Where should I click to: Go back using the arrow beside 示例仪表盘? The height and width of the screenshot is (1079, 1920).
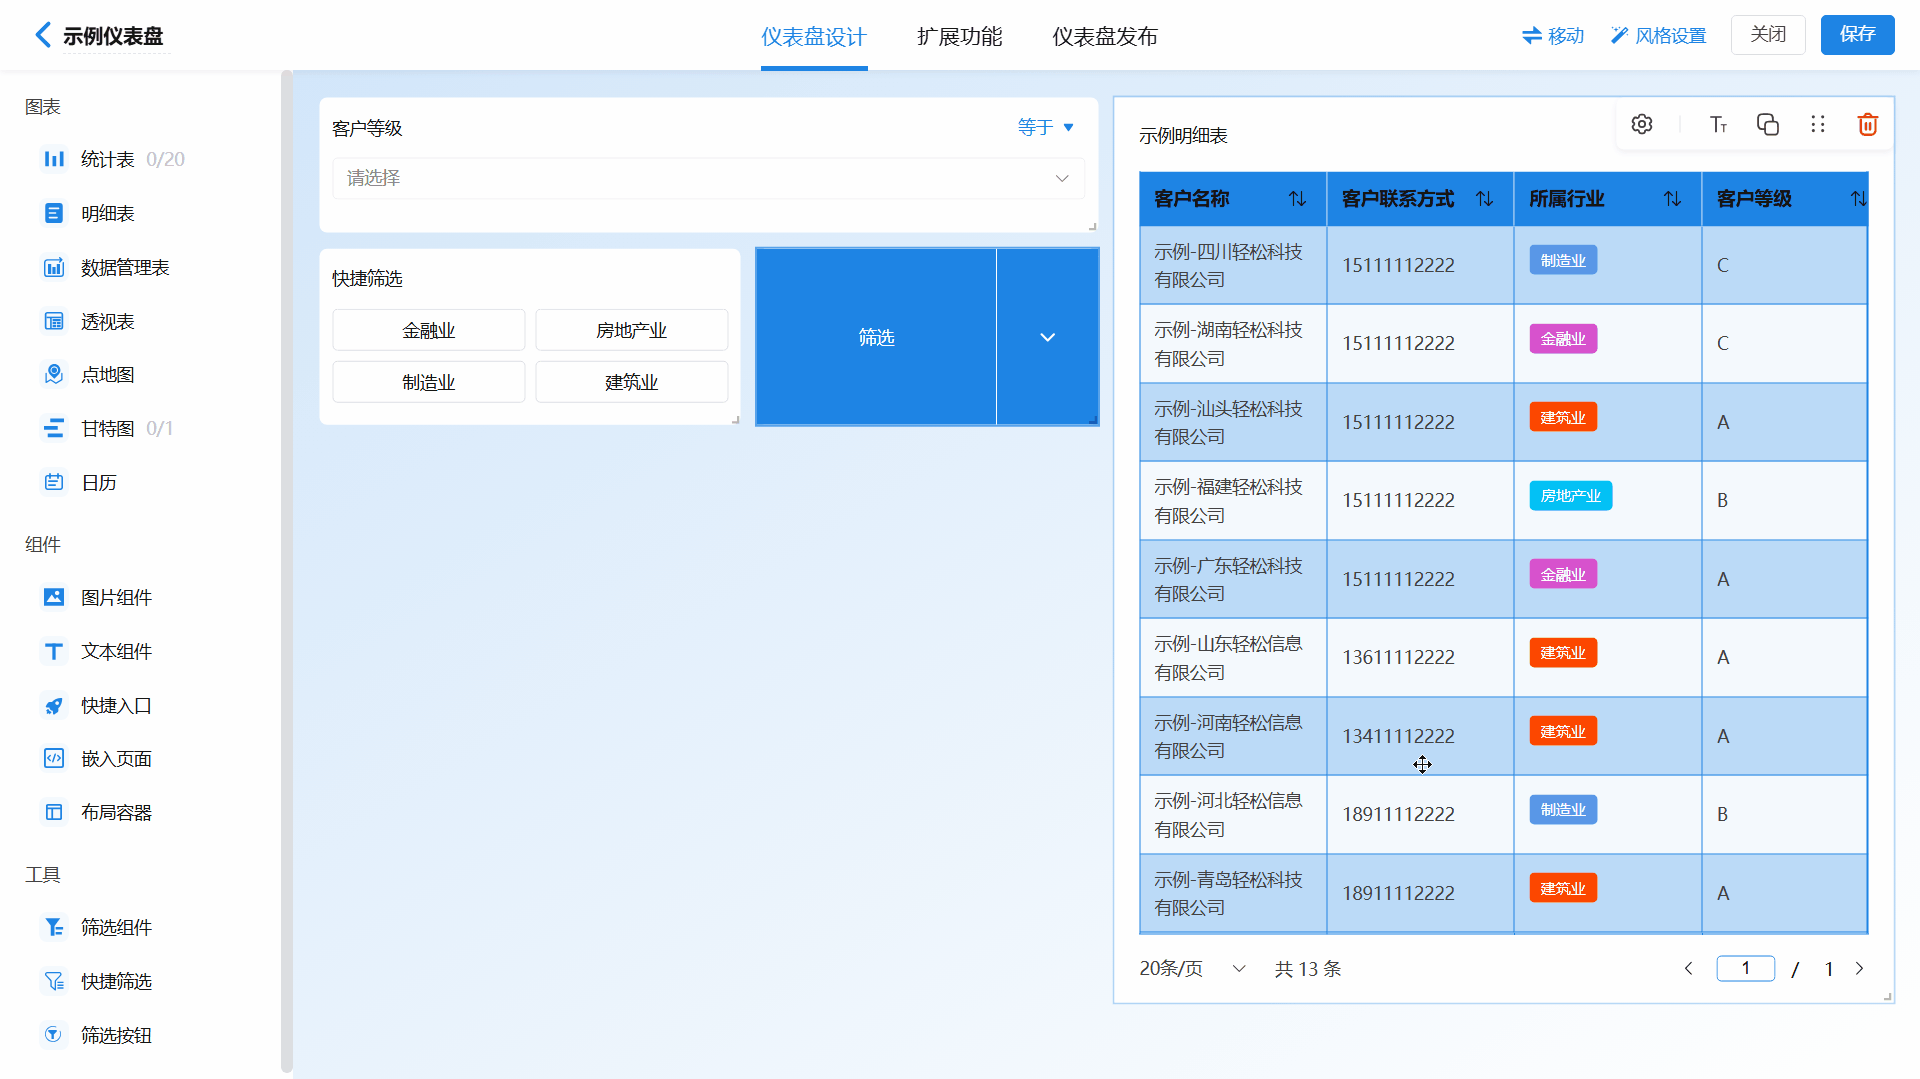(x=42, y=35)
